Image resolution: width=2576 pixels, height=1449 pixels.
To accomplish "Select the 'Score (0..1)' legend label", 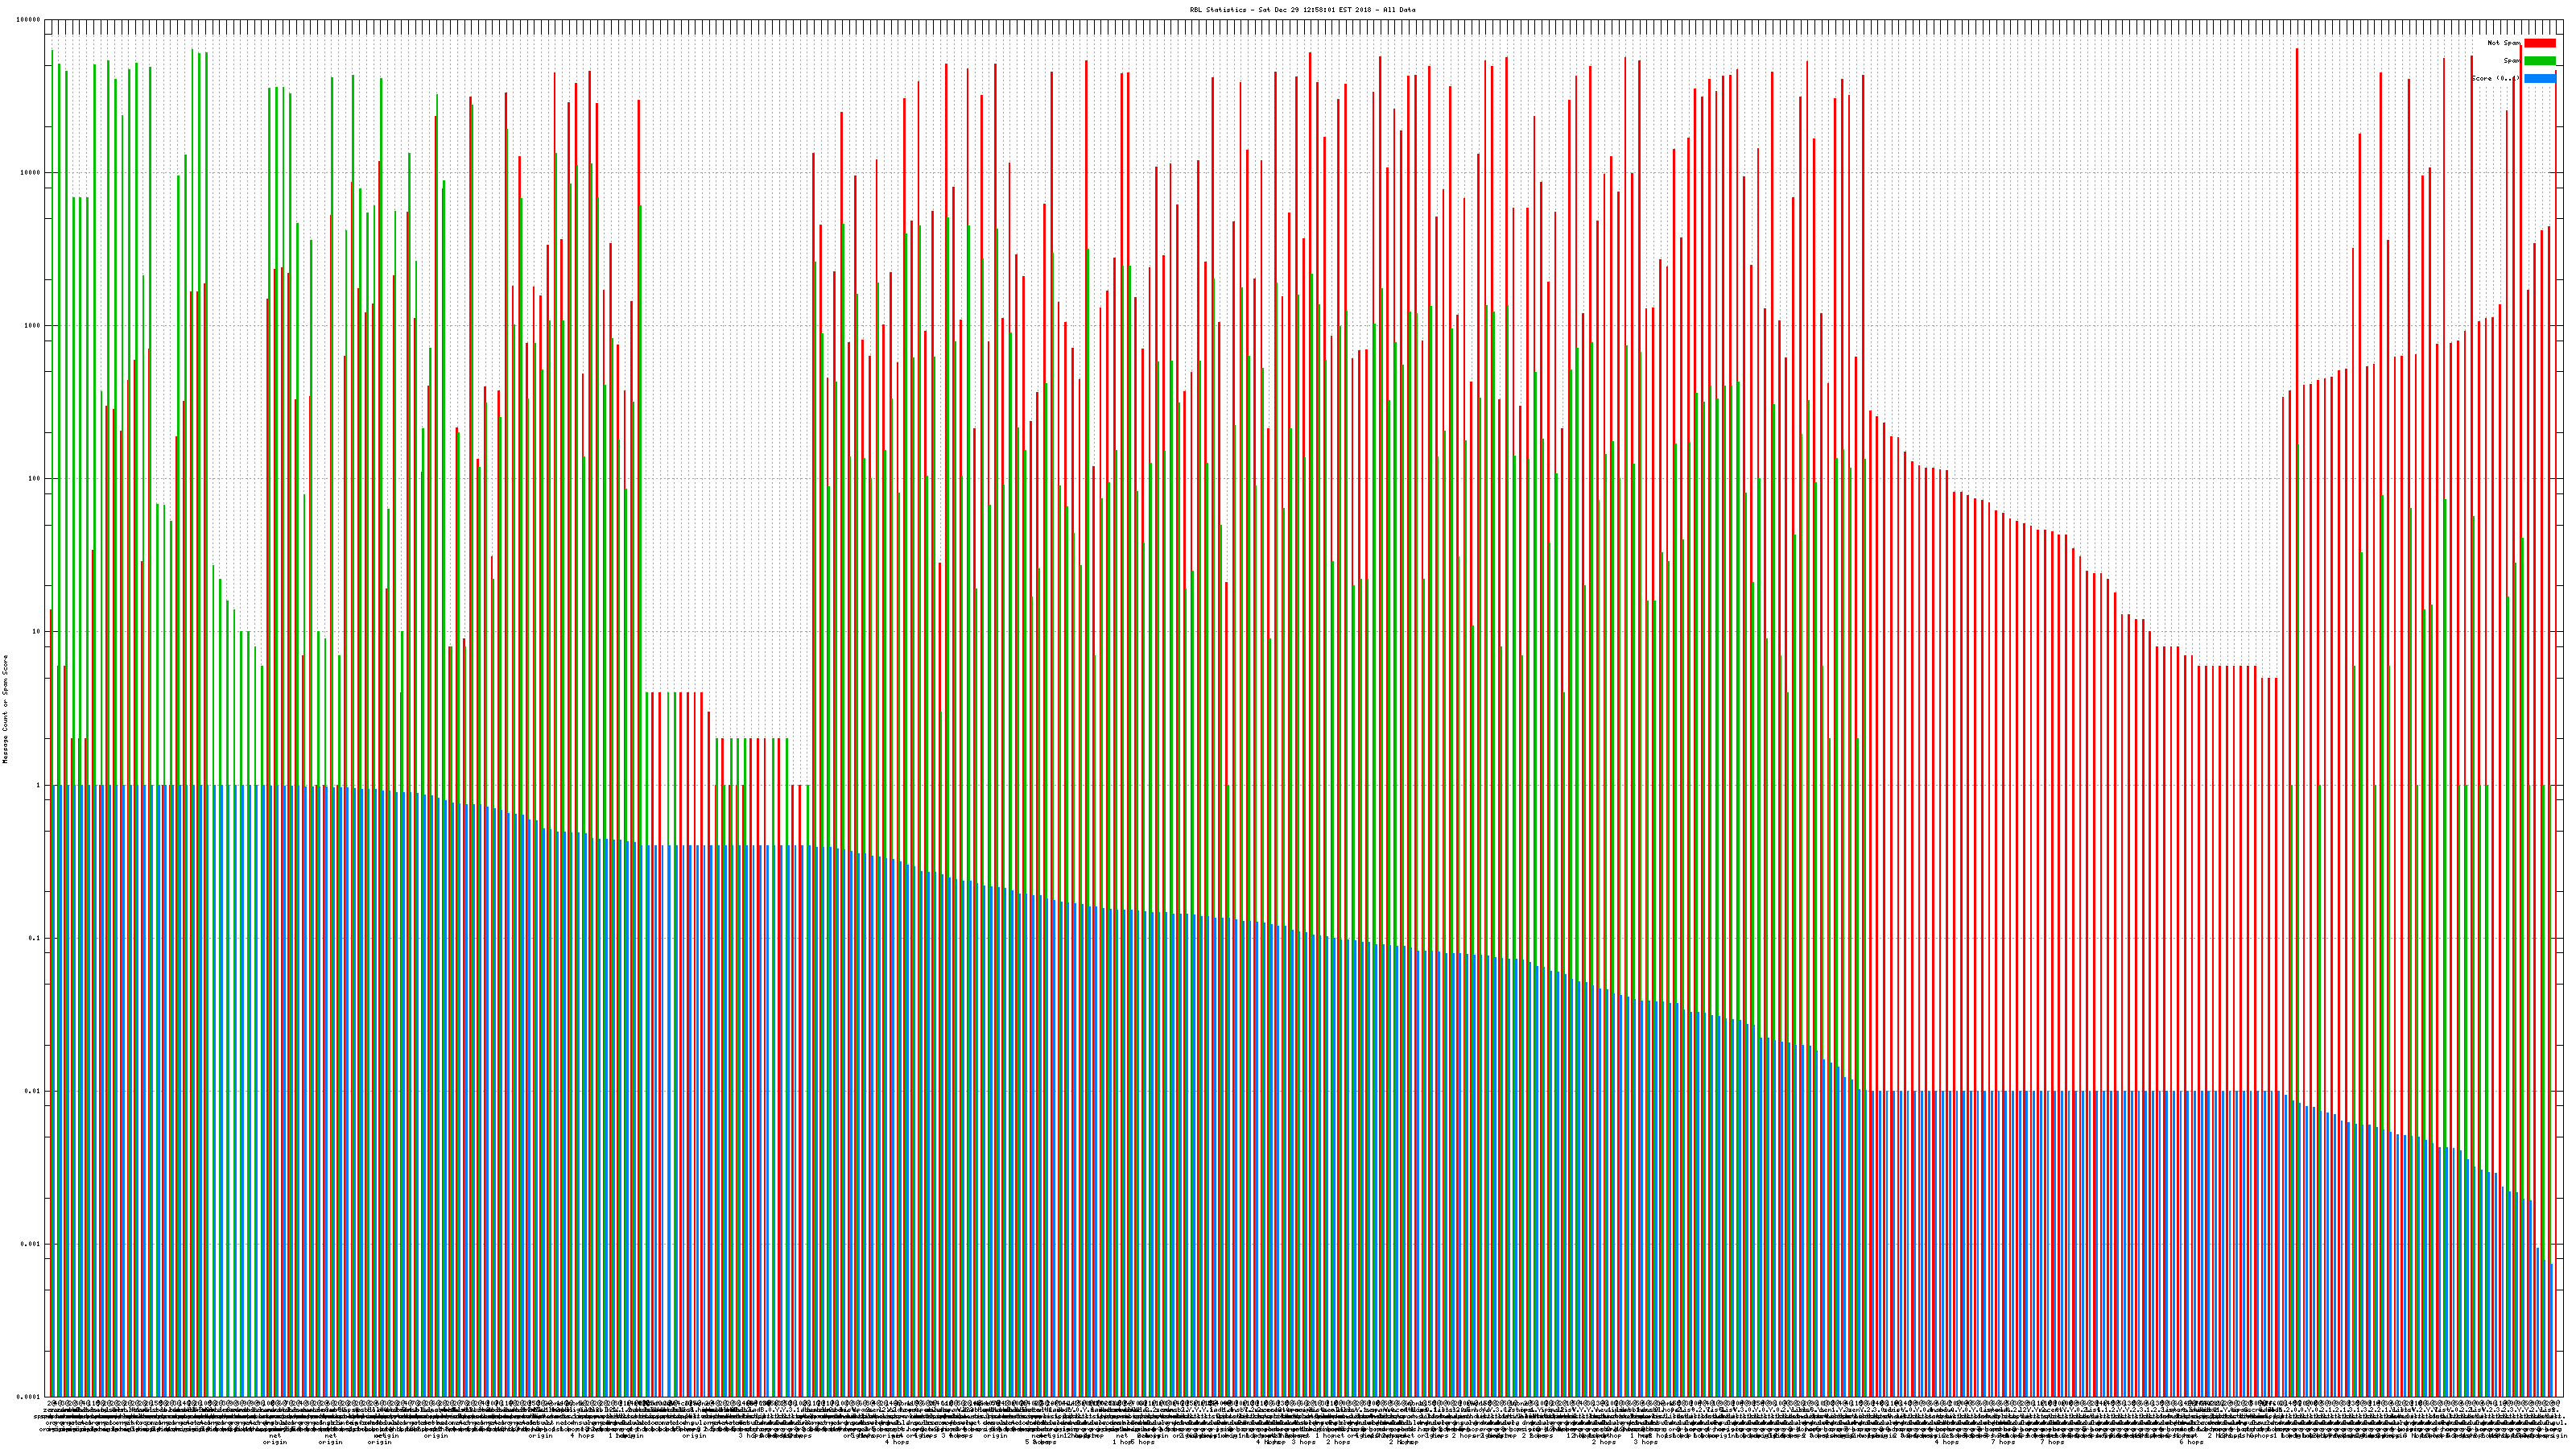I will click(2495, 78).
